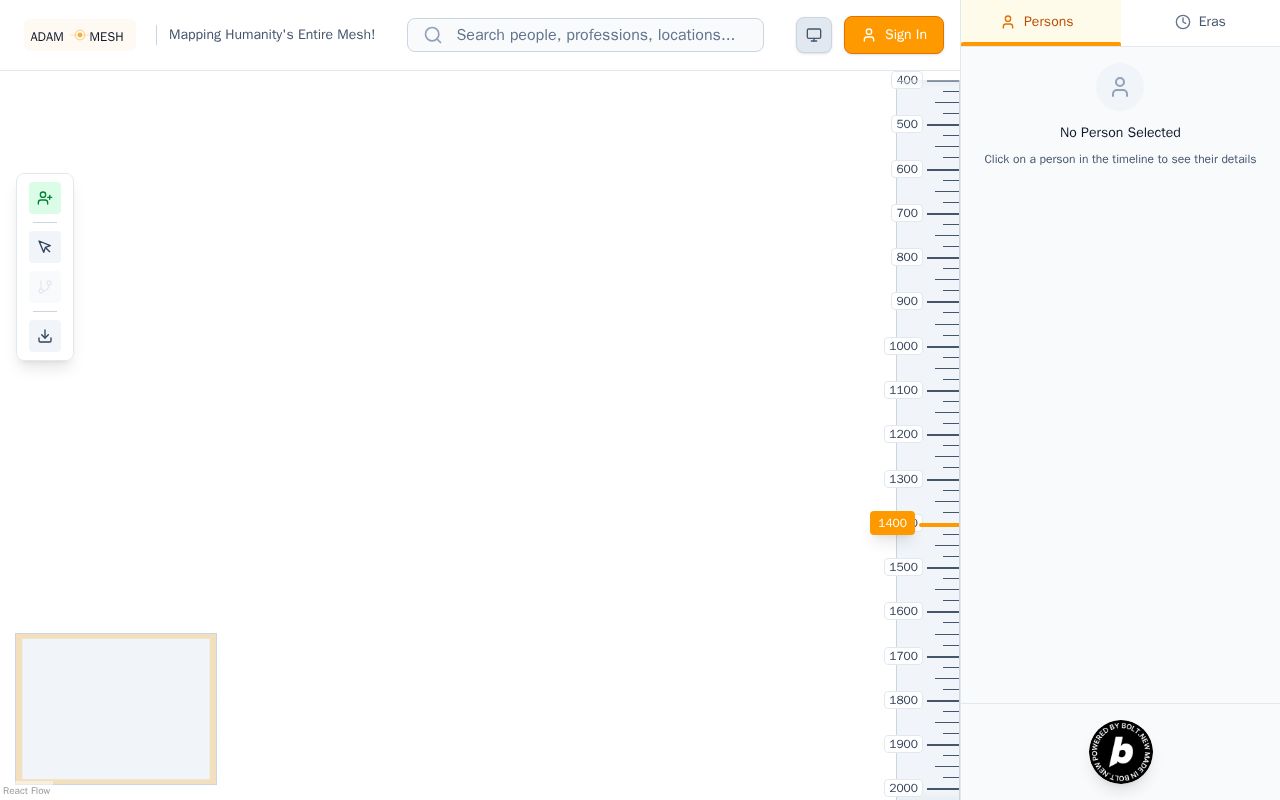Screen dimensions: 1280x800
Task: Click the 'Click on a person' hint text
Action: [x=1120, y=159]
